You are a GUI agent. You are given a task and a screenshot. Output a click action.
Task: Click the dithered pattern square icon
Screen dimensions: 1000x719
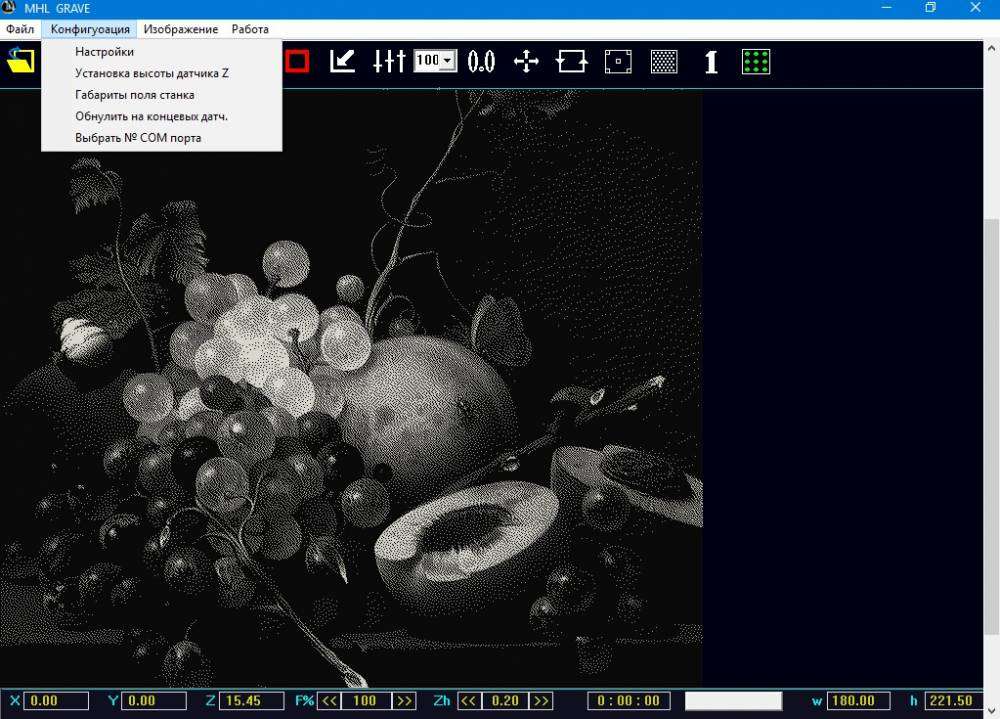[x=664, y=62]
